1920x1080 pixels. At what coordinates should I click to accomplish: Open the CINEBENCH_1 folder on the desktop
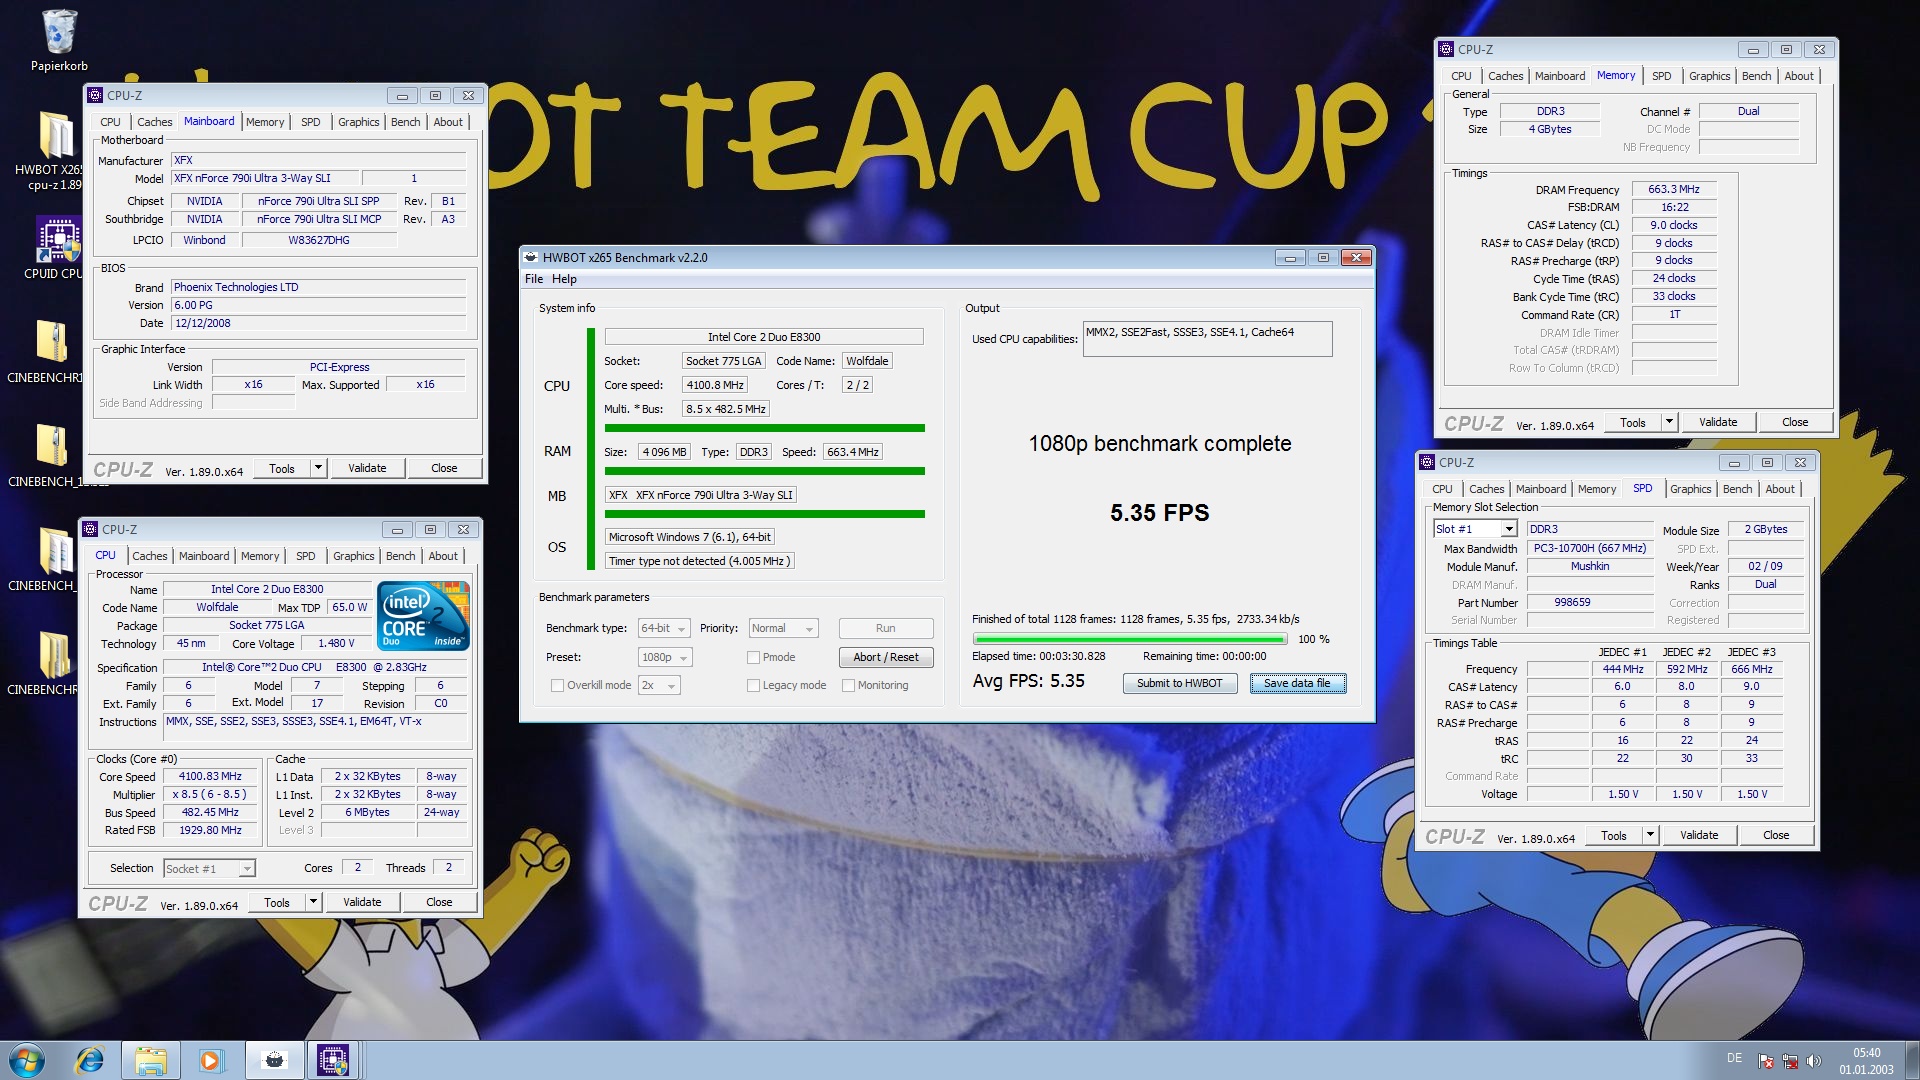click(52, 455)
